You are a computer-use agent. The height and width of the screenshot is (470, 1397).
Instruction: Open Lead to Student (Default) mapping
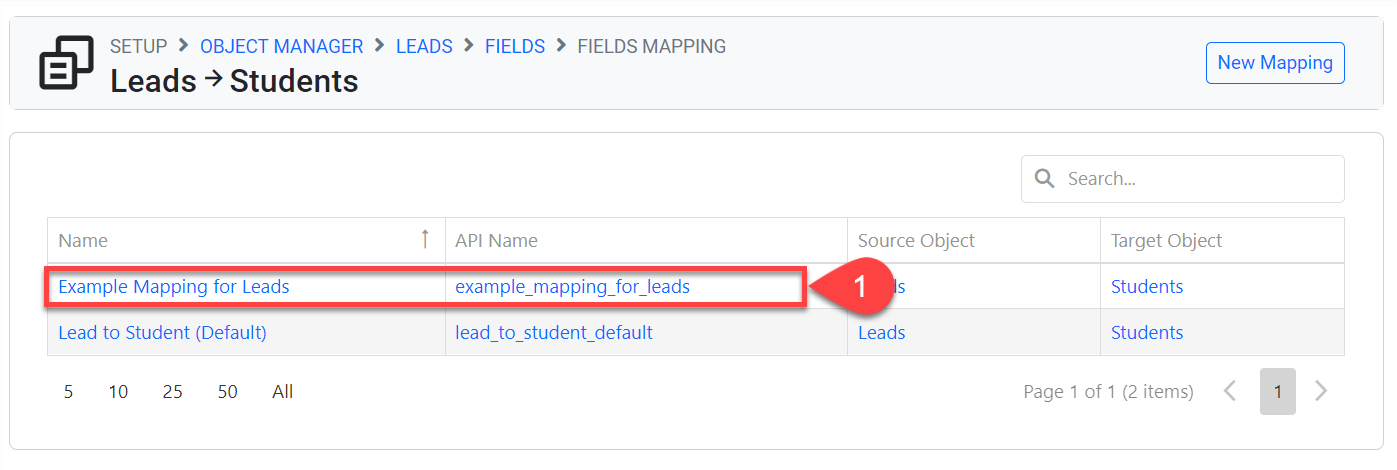pos(162,333)
